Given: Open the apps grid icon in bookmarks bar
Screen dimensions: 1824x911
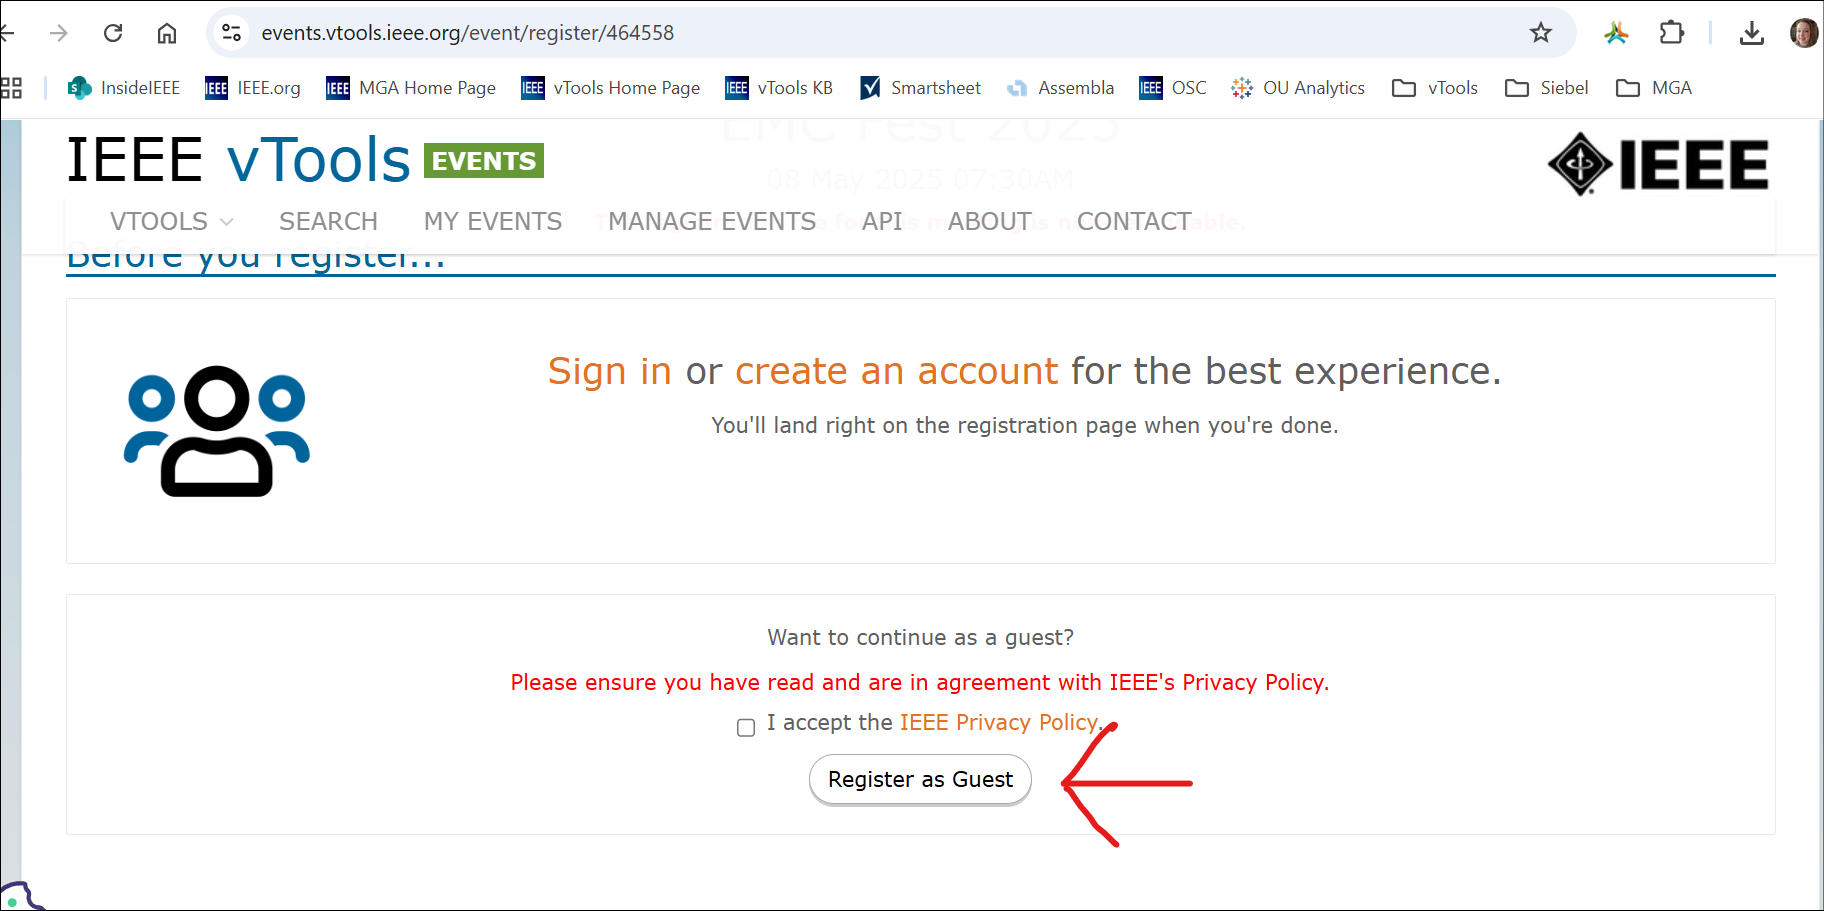Looking at the screenshot, I should click(11, 88).
